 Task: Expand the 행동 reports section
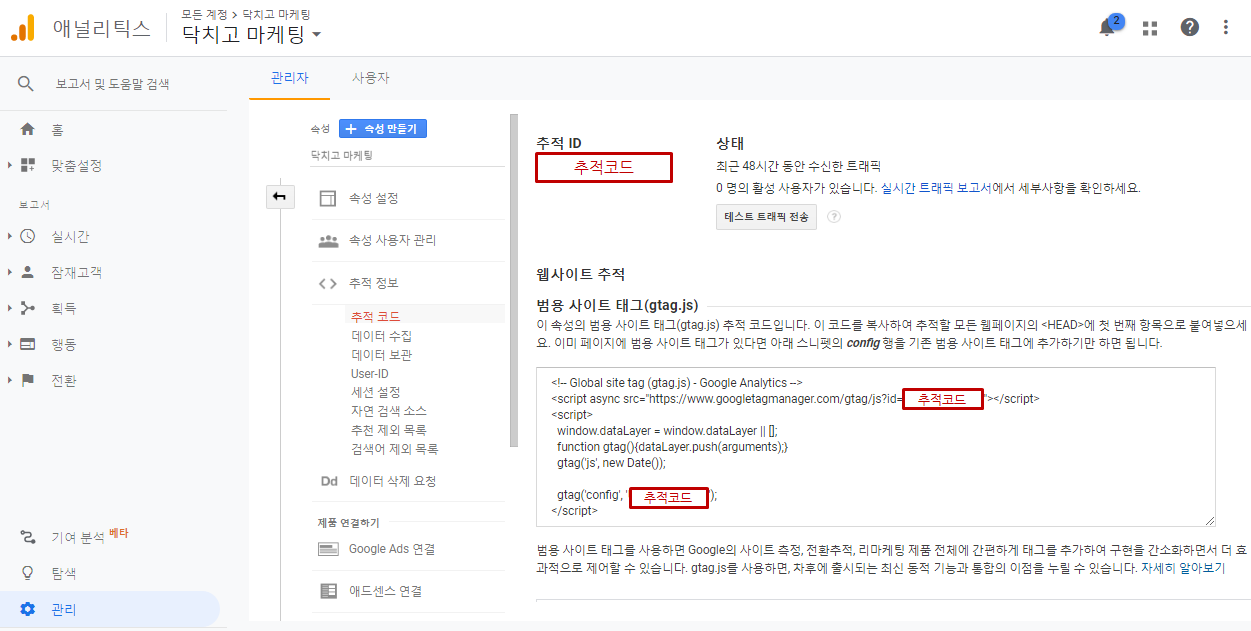tap(10, 344)
